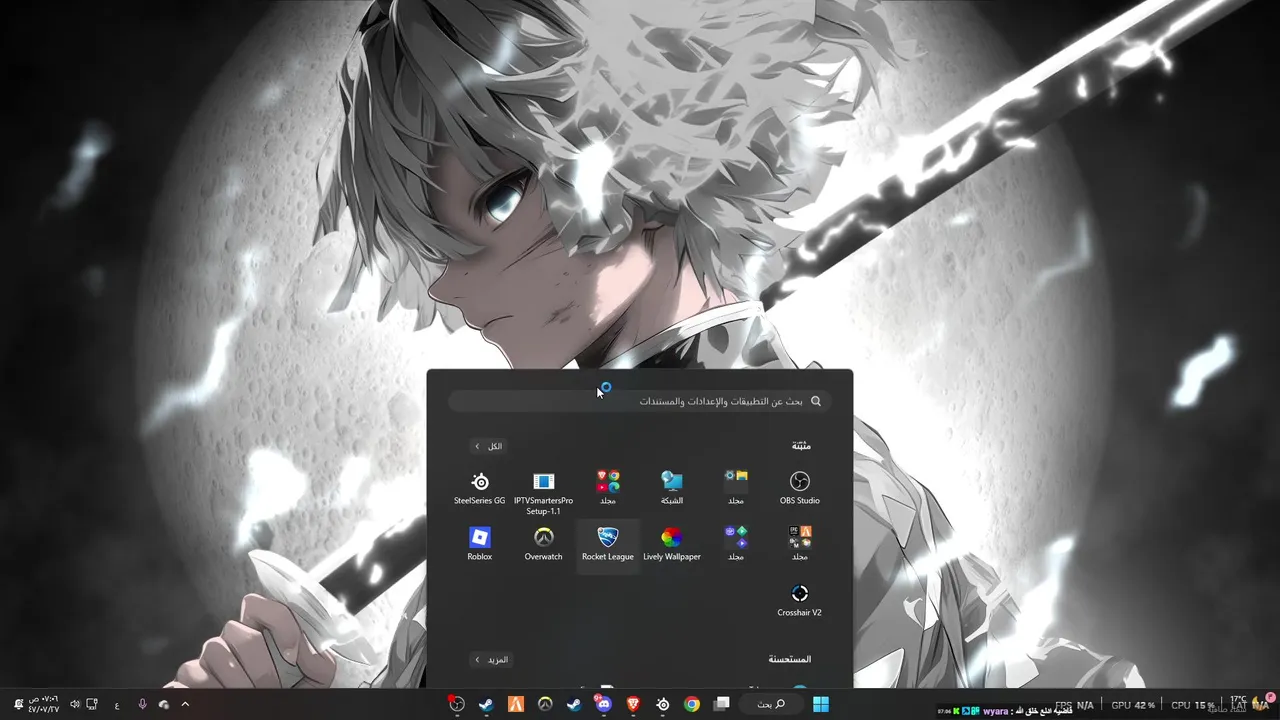
Task: Click the OBS icon on the taskbar
Action: [x=457, y=704]
